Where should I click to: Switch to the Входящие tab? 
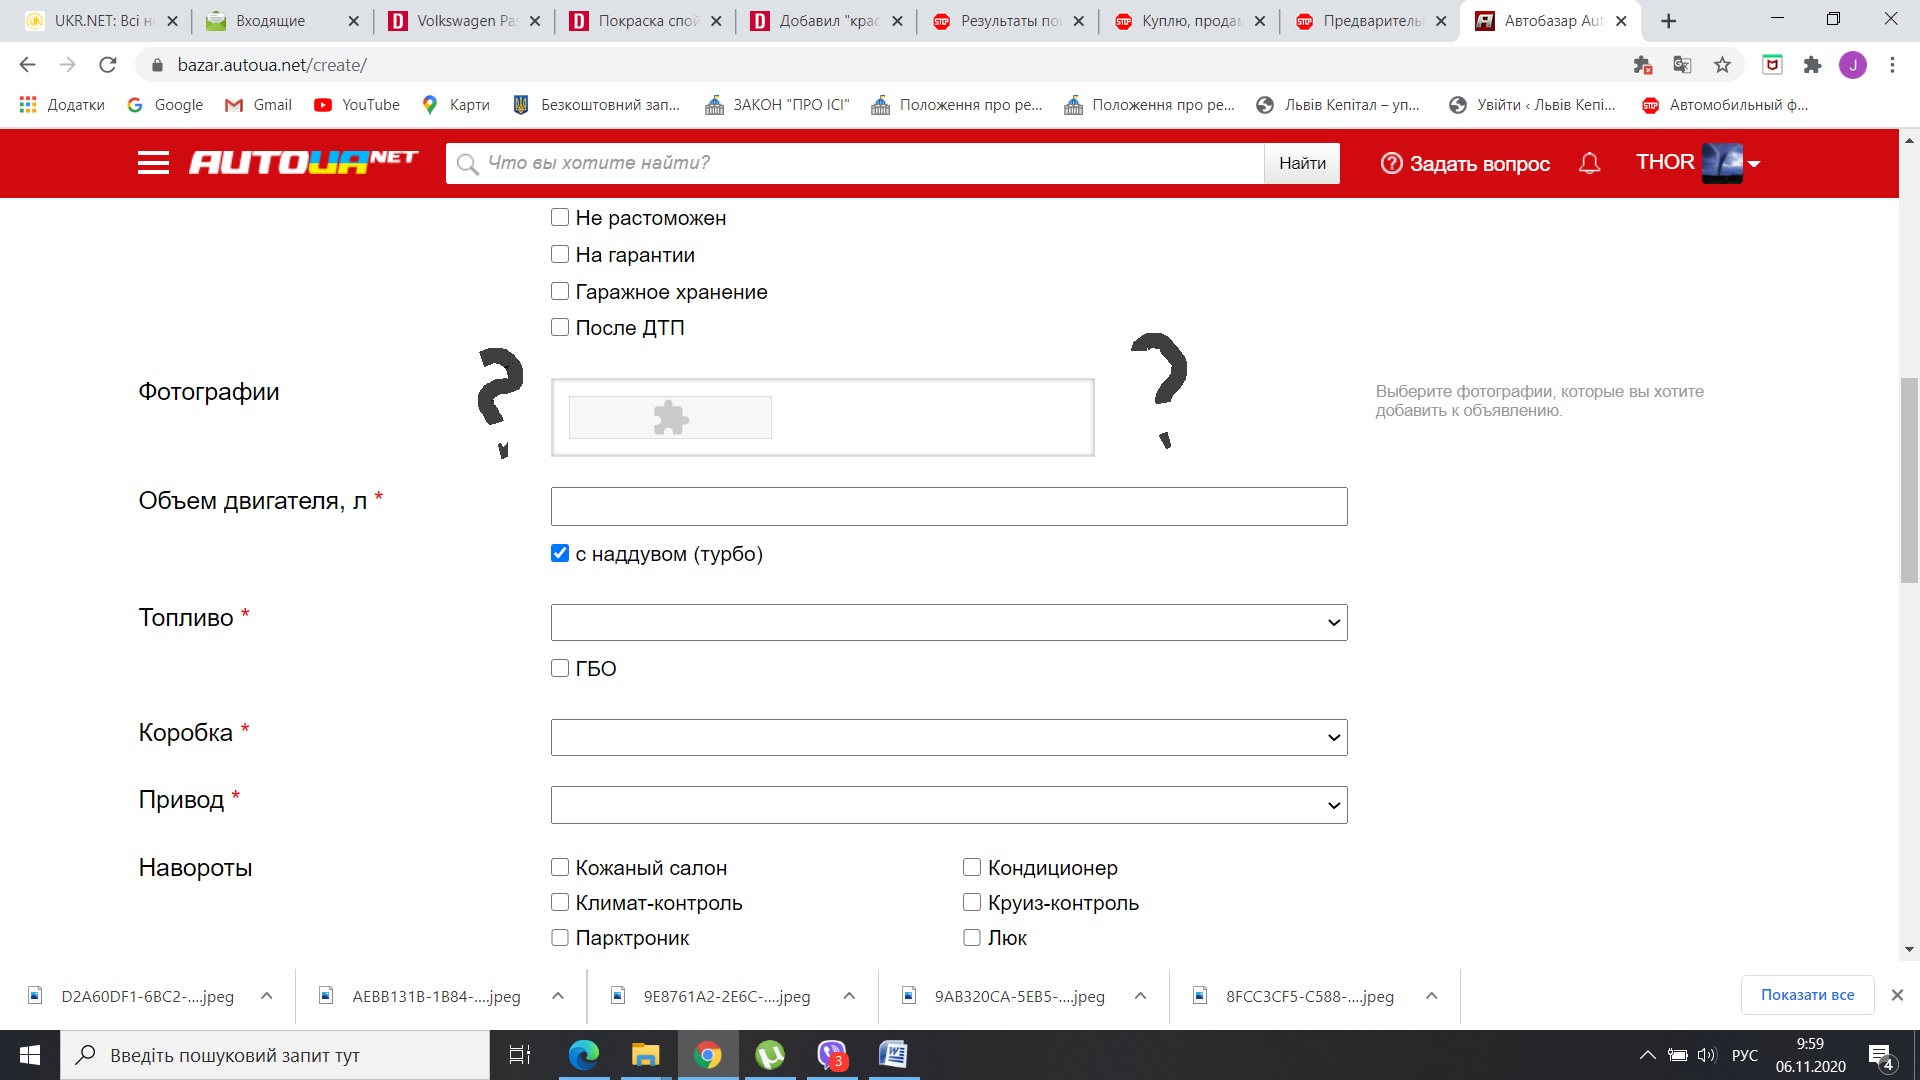click(x=270, y=21)
